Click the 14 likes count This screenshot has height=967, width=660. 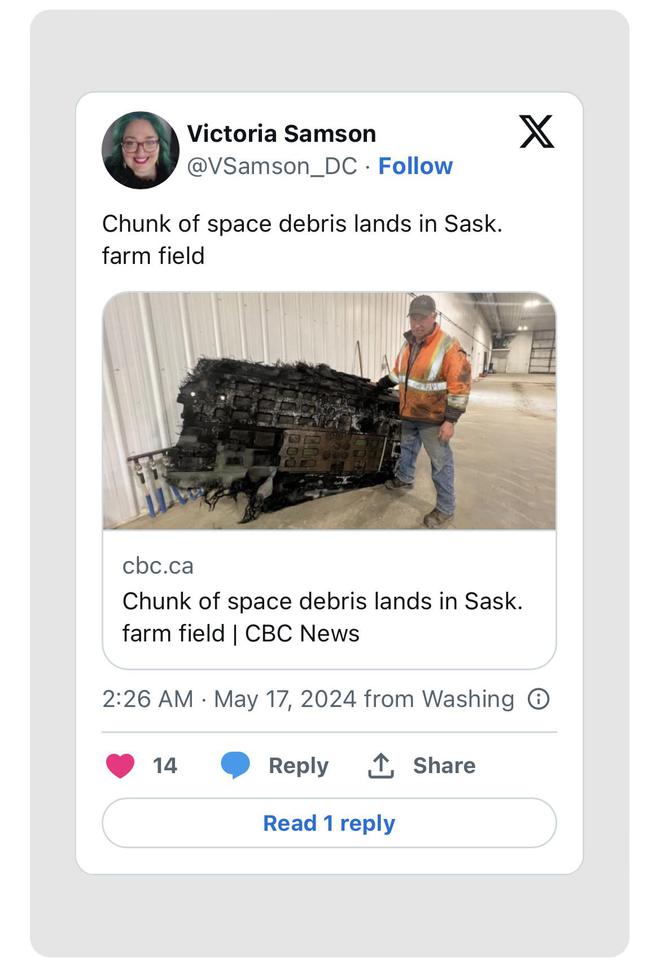[x=165, y=765]
